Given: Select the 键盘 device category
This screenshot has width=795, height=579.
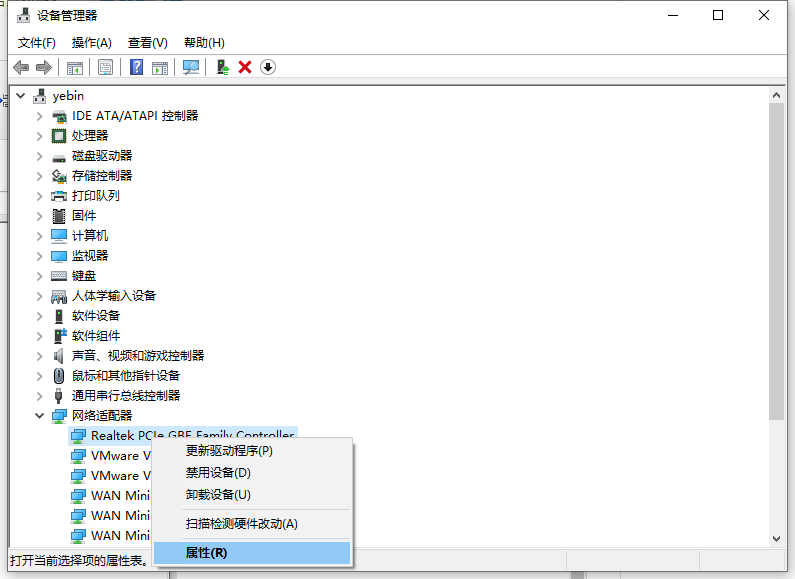Looking at the screenshot, I should coord(84,276).
